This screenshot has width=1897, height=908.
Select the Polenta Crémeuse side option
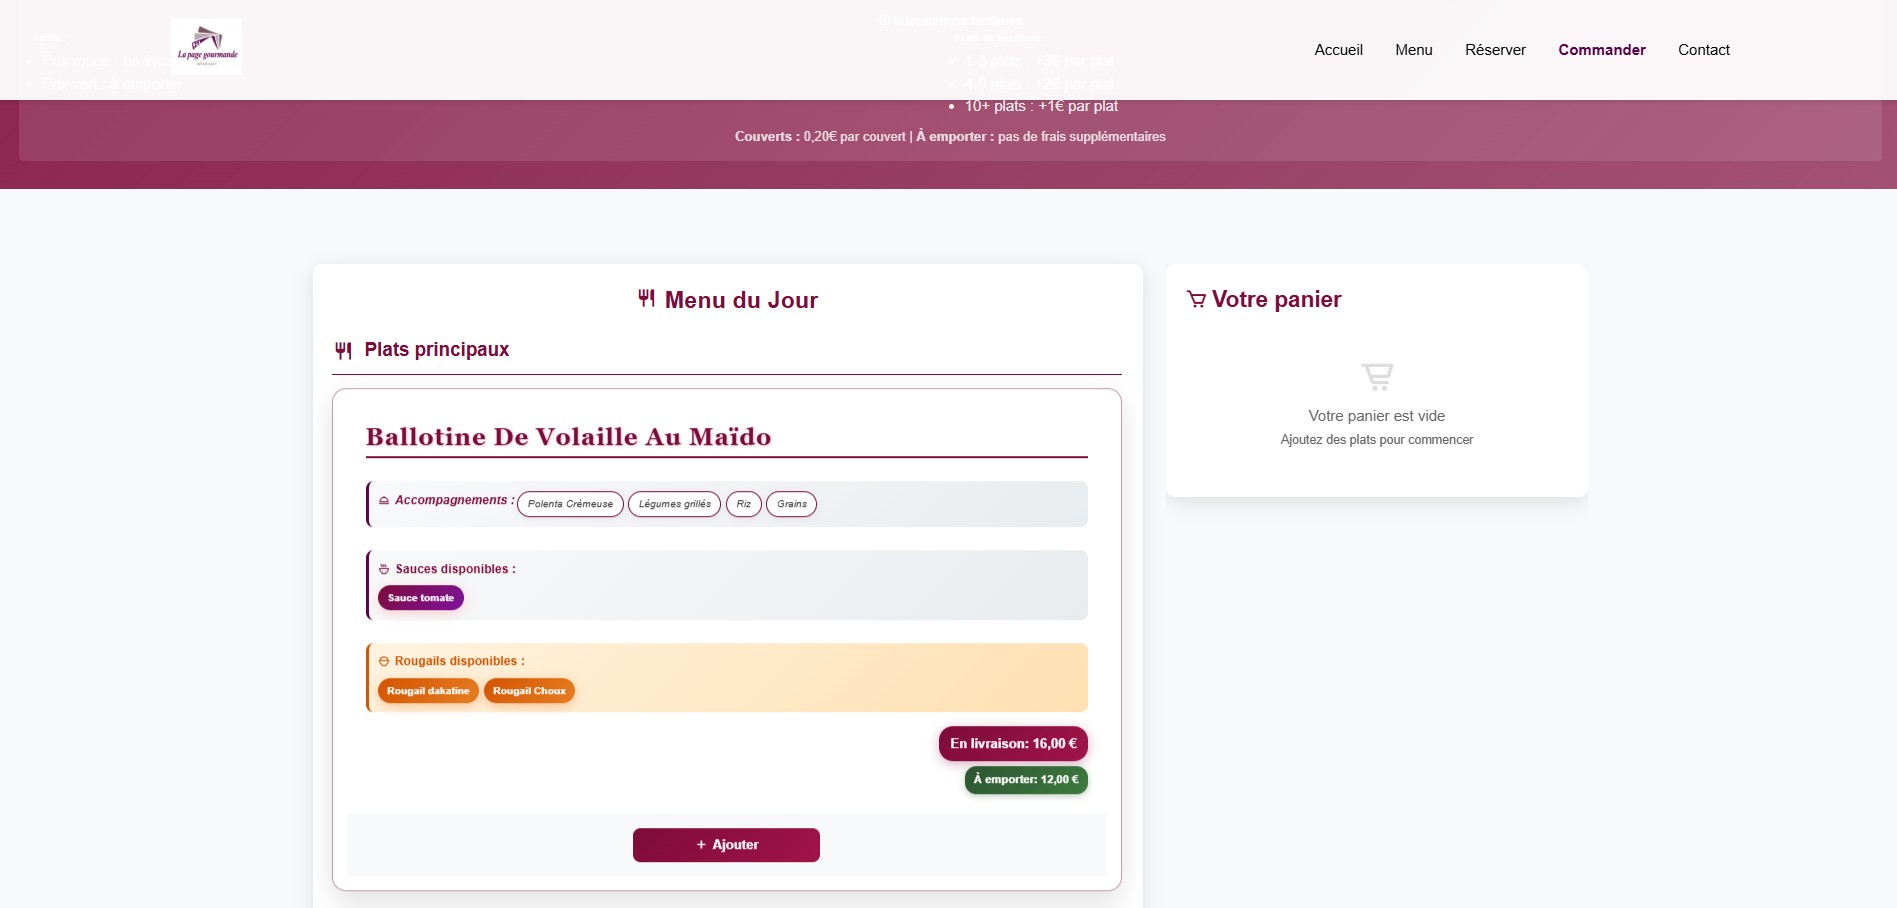coord(570,504)
